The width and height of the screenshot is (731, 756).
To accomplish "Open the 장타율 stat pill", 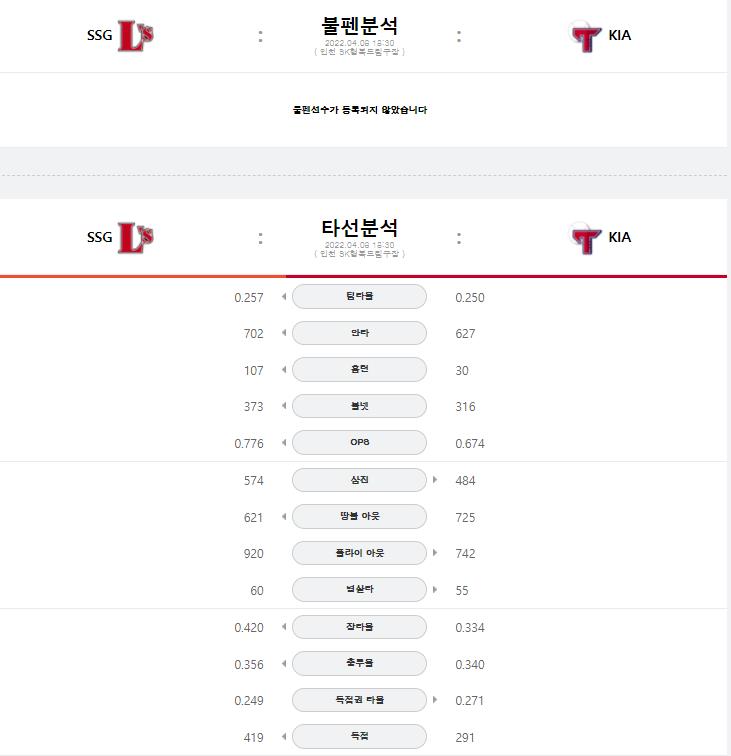I will coord(359,627).
